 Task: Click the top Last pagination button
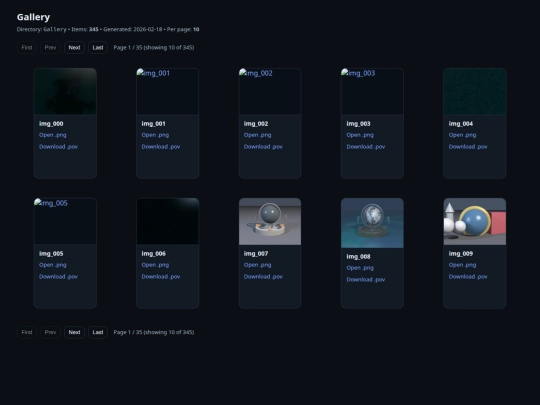98,48
